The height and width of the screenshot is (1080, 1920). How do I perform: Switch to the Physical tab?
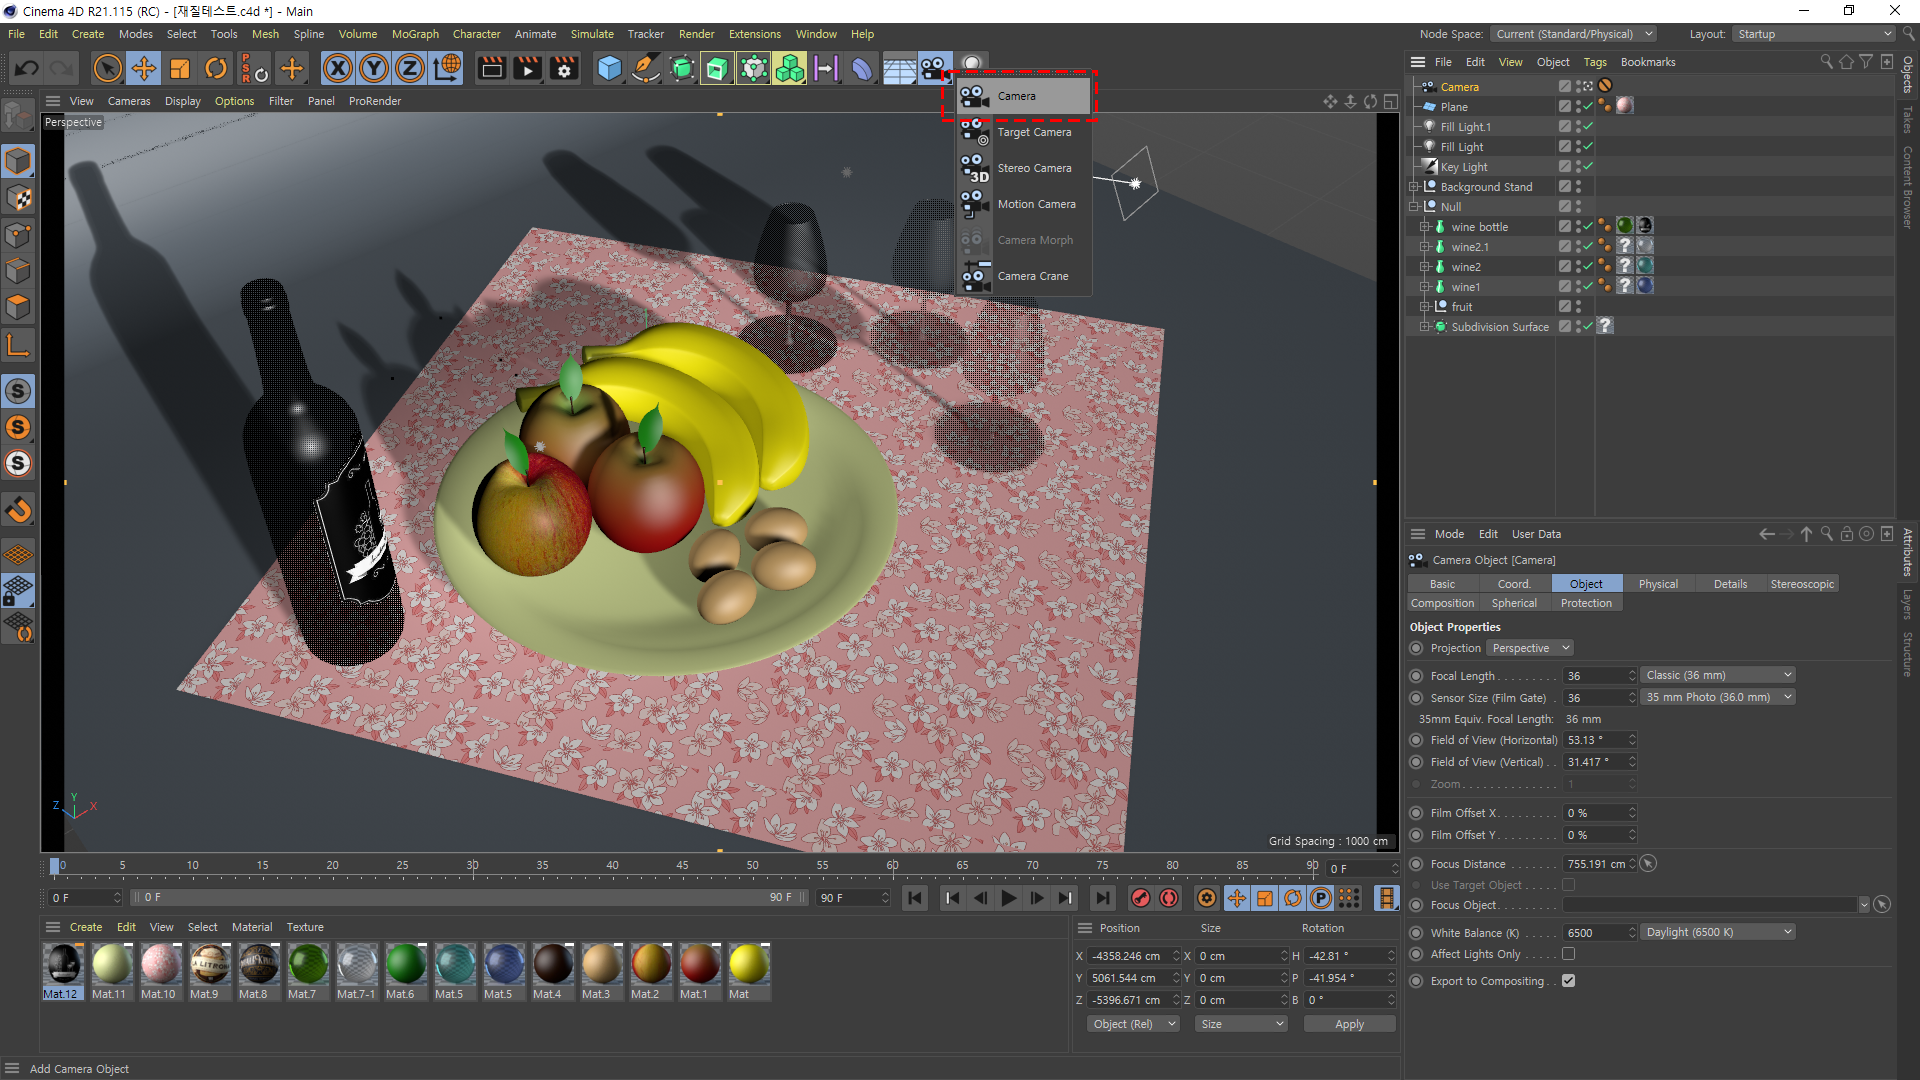click(x=1657, y=584)
